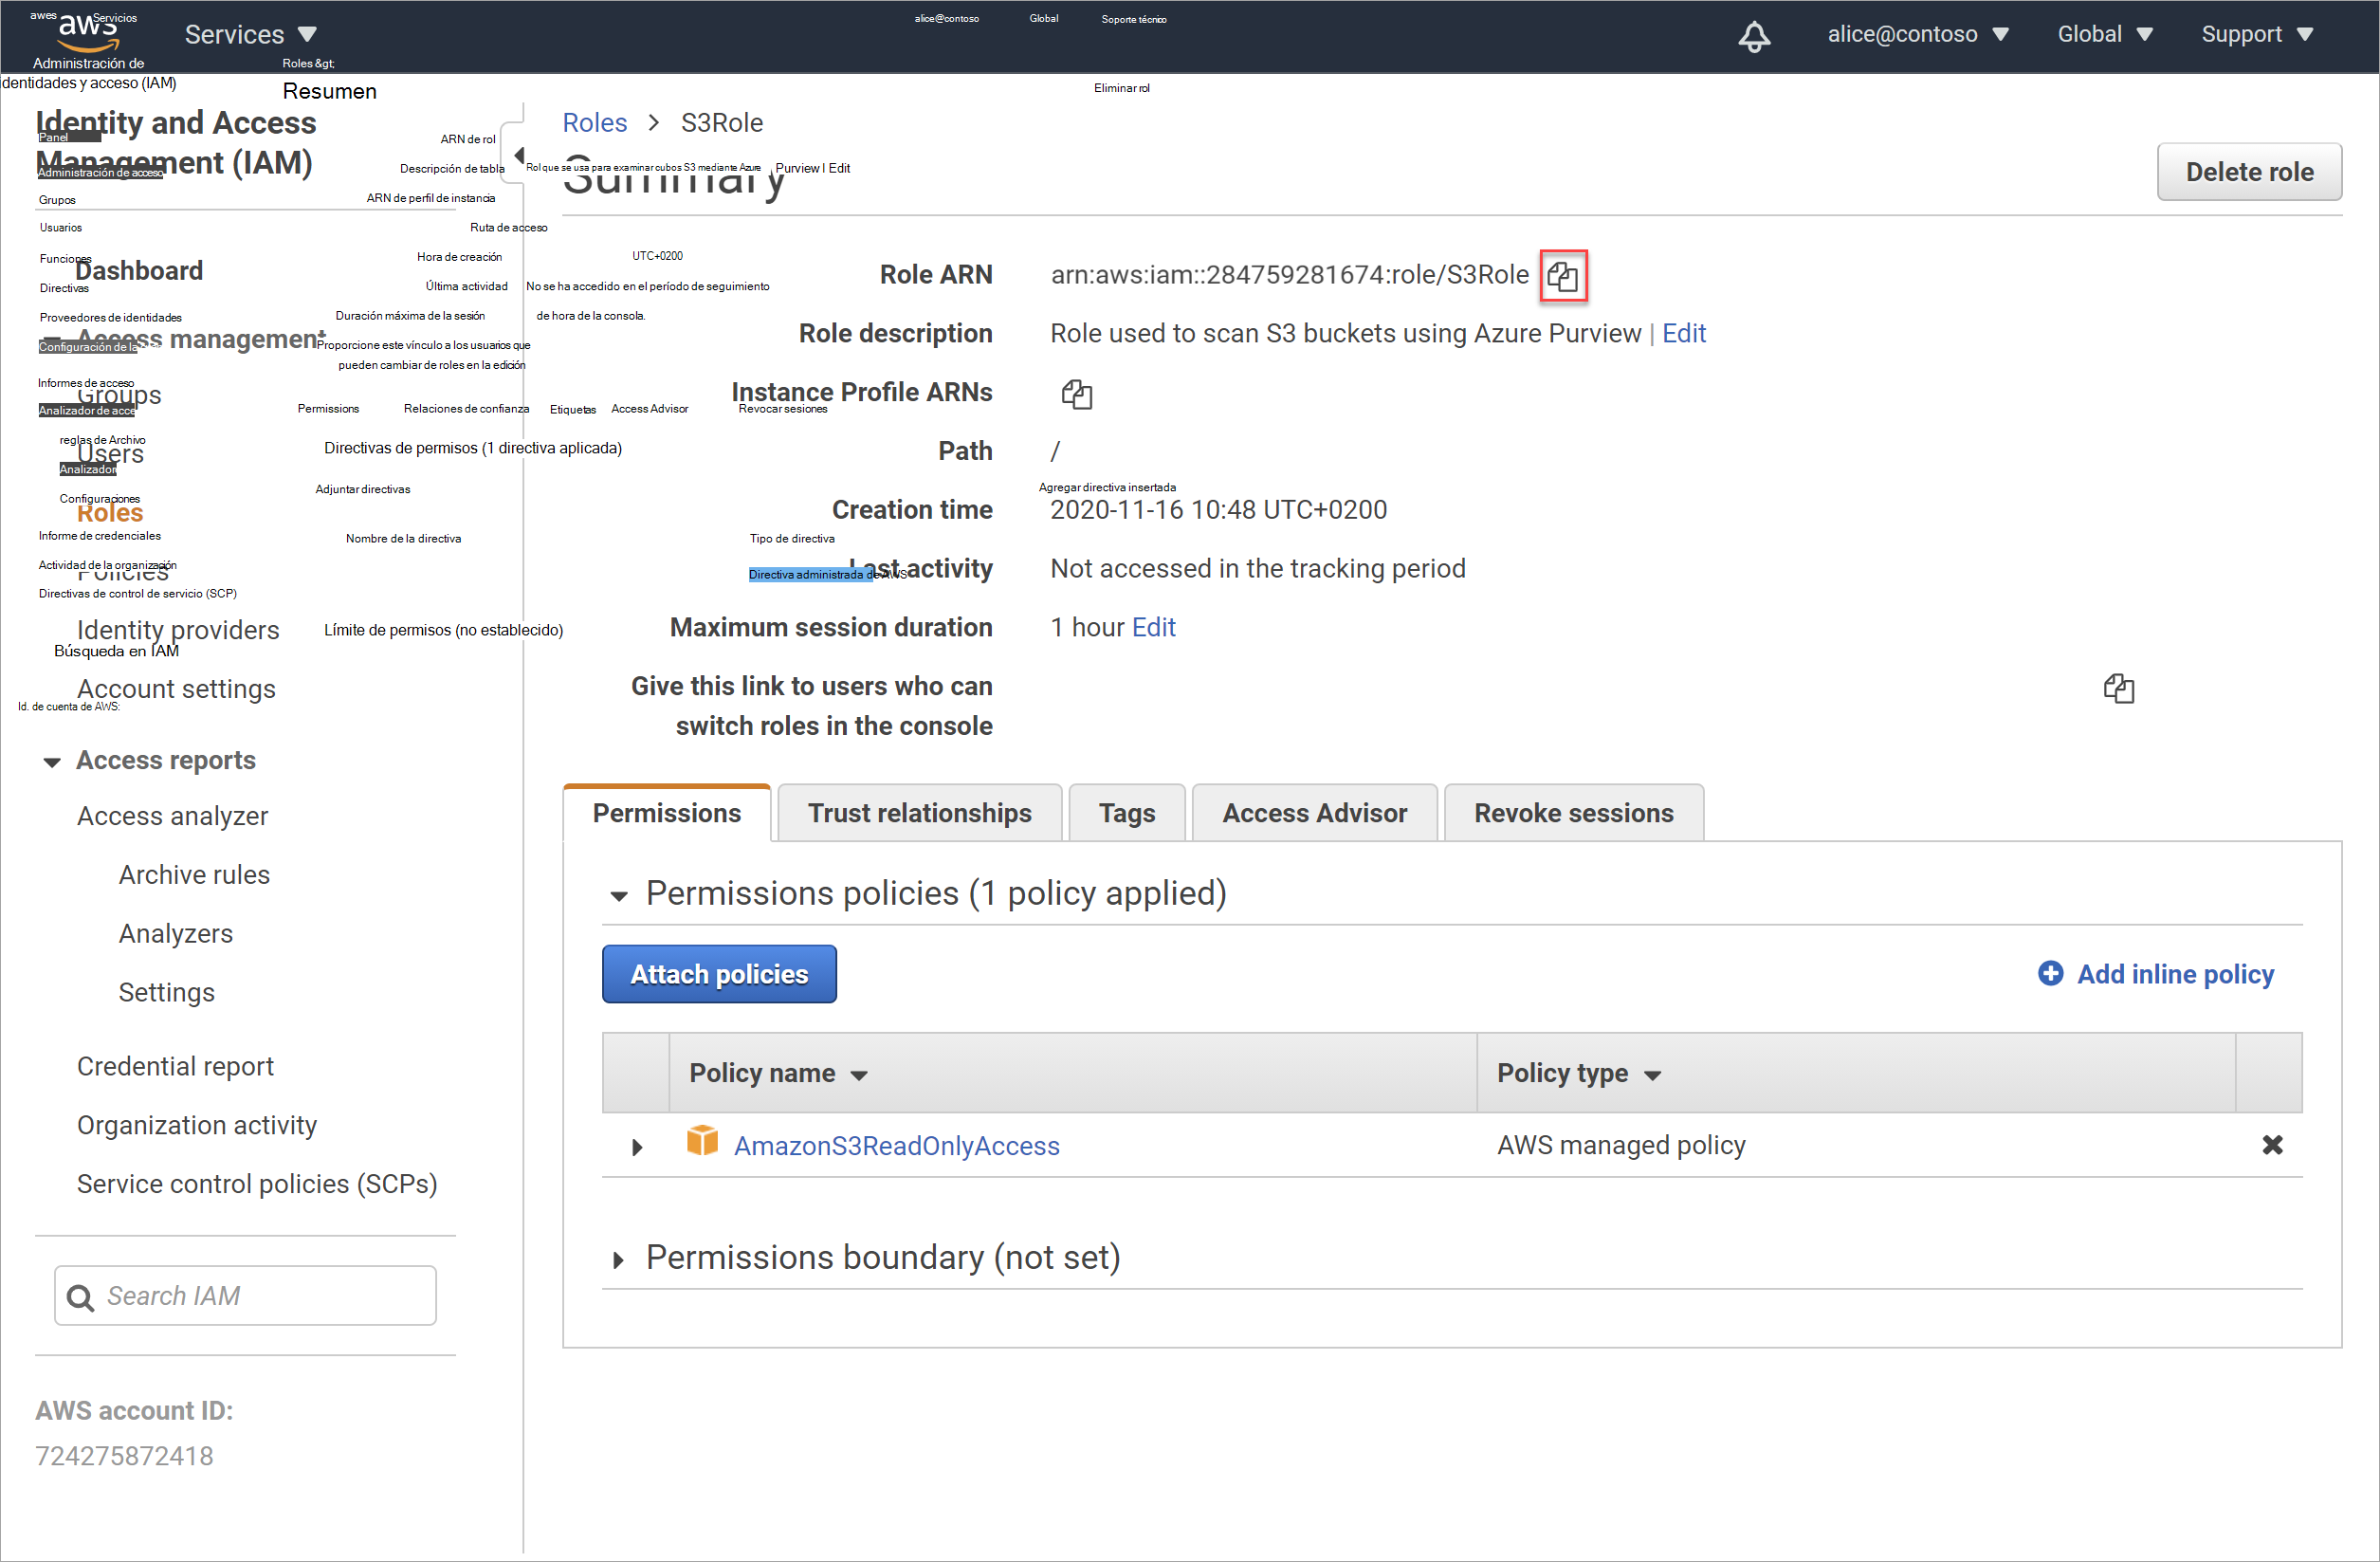Viewport: 2380px width, 1562px height.
Task: Edit the role description
Action: coord(1683,333)
